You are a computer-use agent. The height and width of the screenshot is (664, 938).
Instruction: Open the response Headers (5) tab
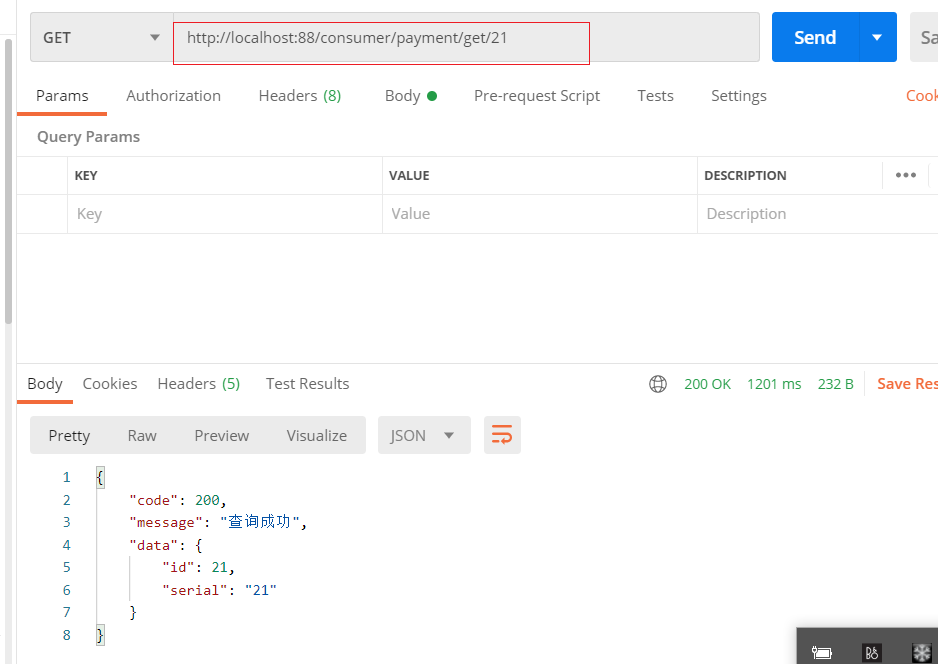tap(199, 383)
